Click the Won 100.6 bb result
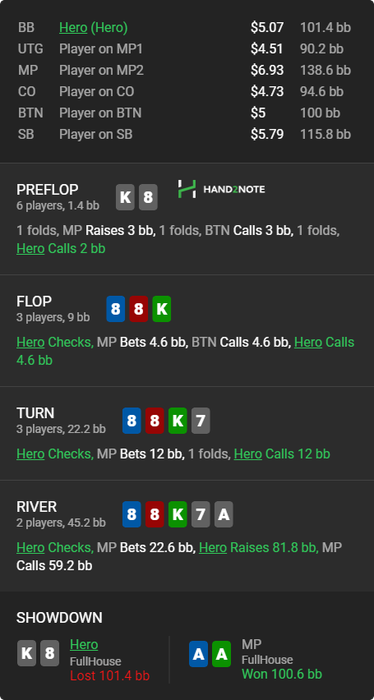Screen dimensions: 374x700 [x=282, y=674]
